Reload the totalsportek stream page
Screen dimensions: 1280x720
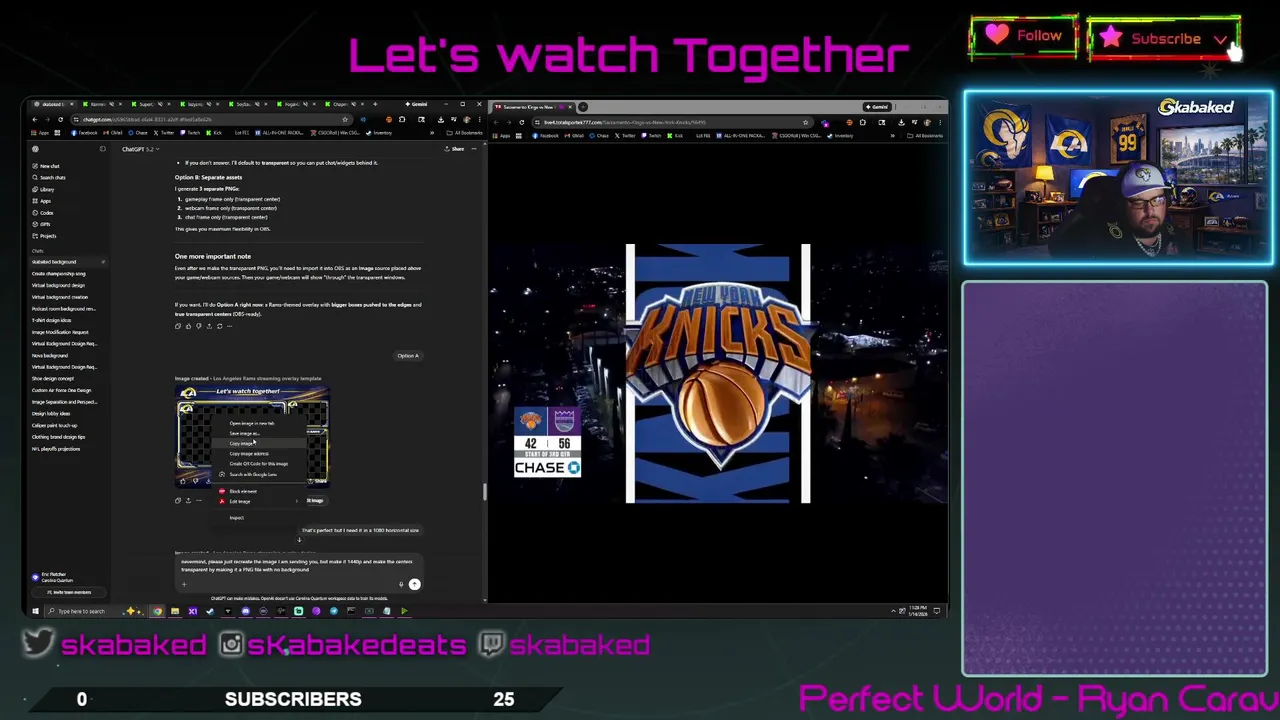click(521, 122)
